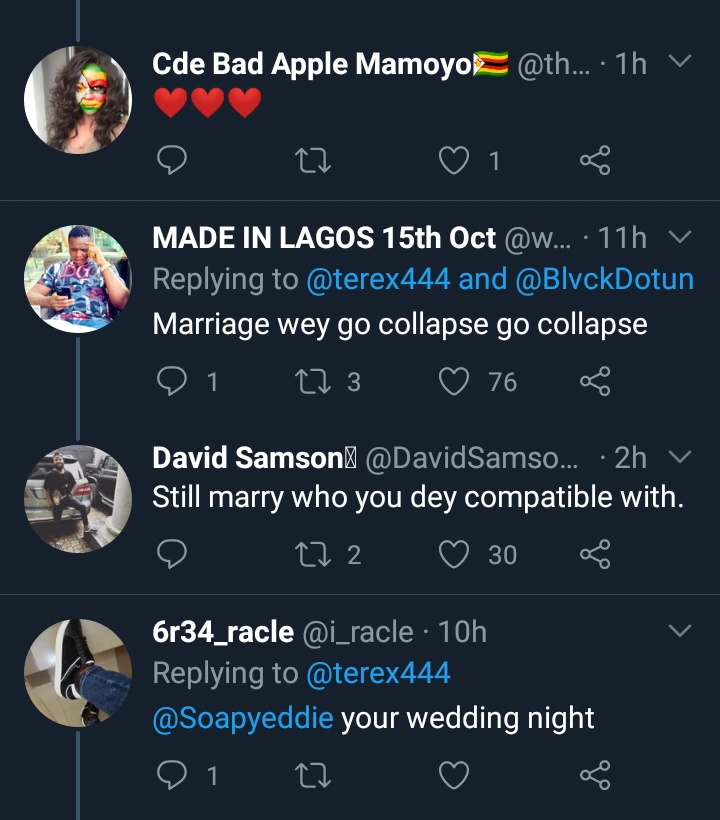This screenshot has width=720, height=820.
Task: Retweet the 'Marriage wey go collapse' tweet
Action: tap(314, 381)
